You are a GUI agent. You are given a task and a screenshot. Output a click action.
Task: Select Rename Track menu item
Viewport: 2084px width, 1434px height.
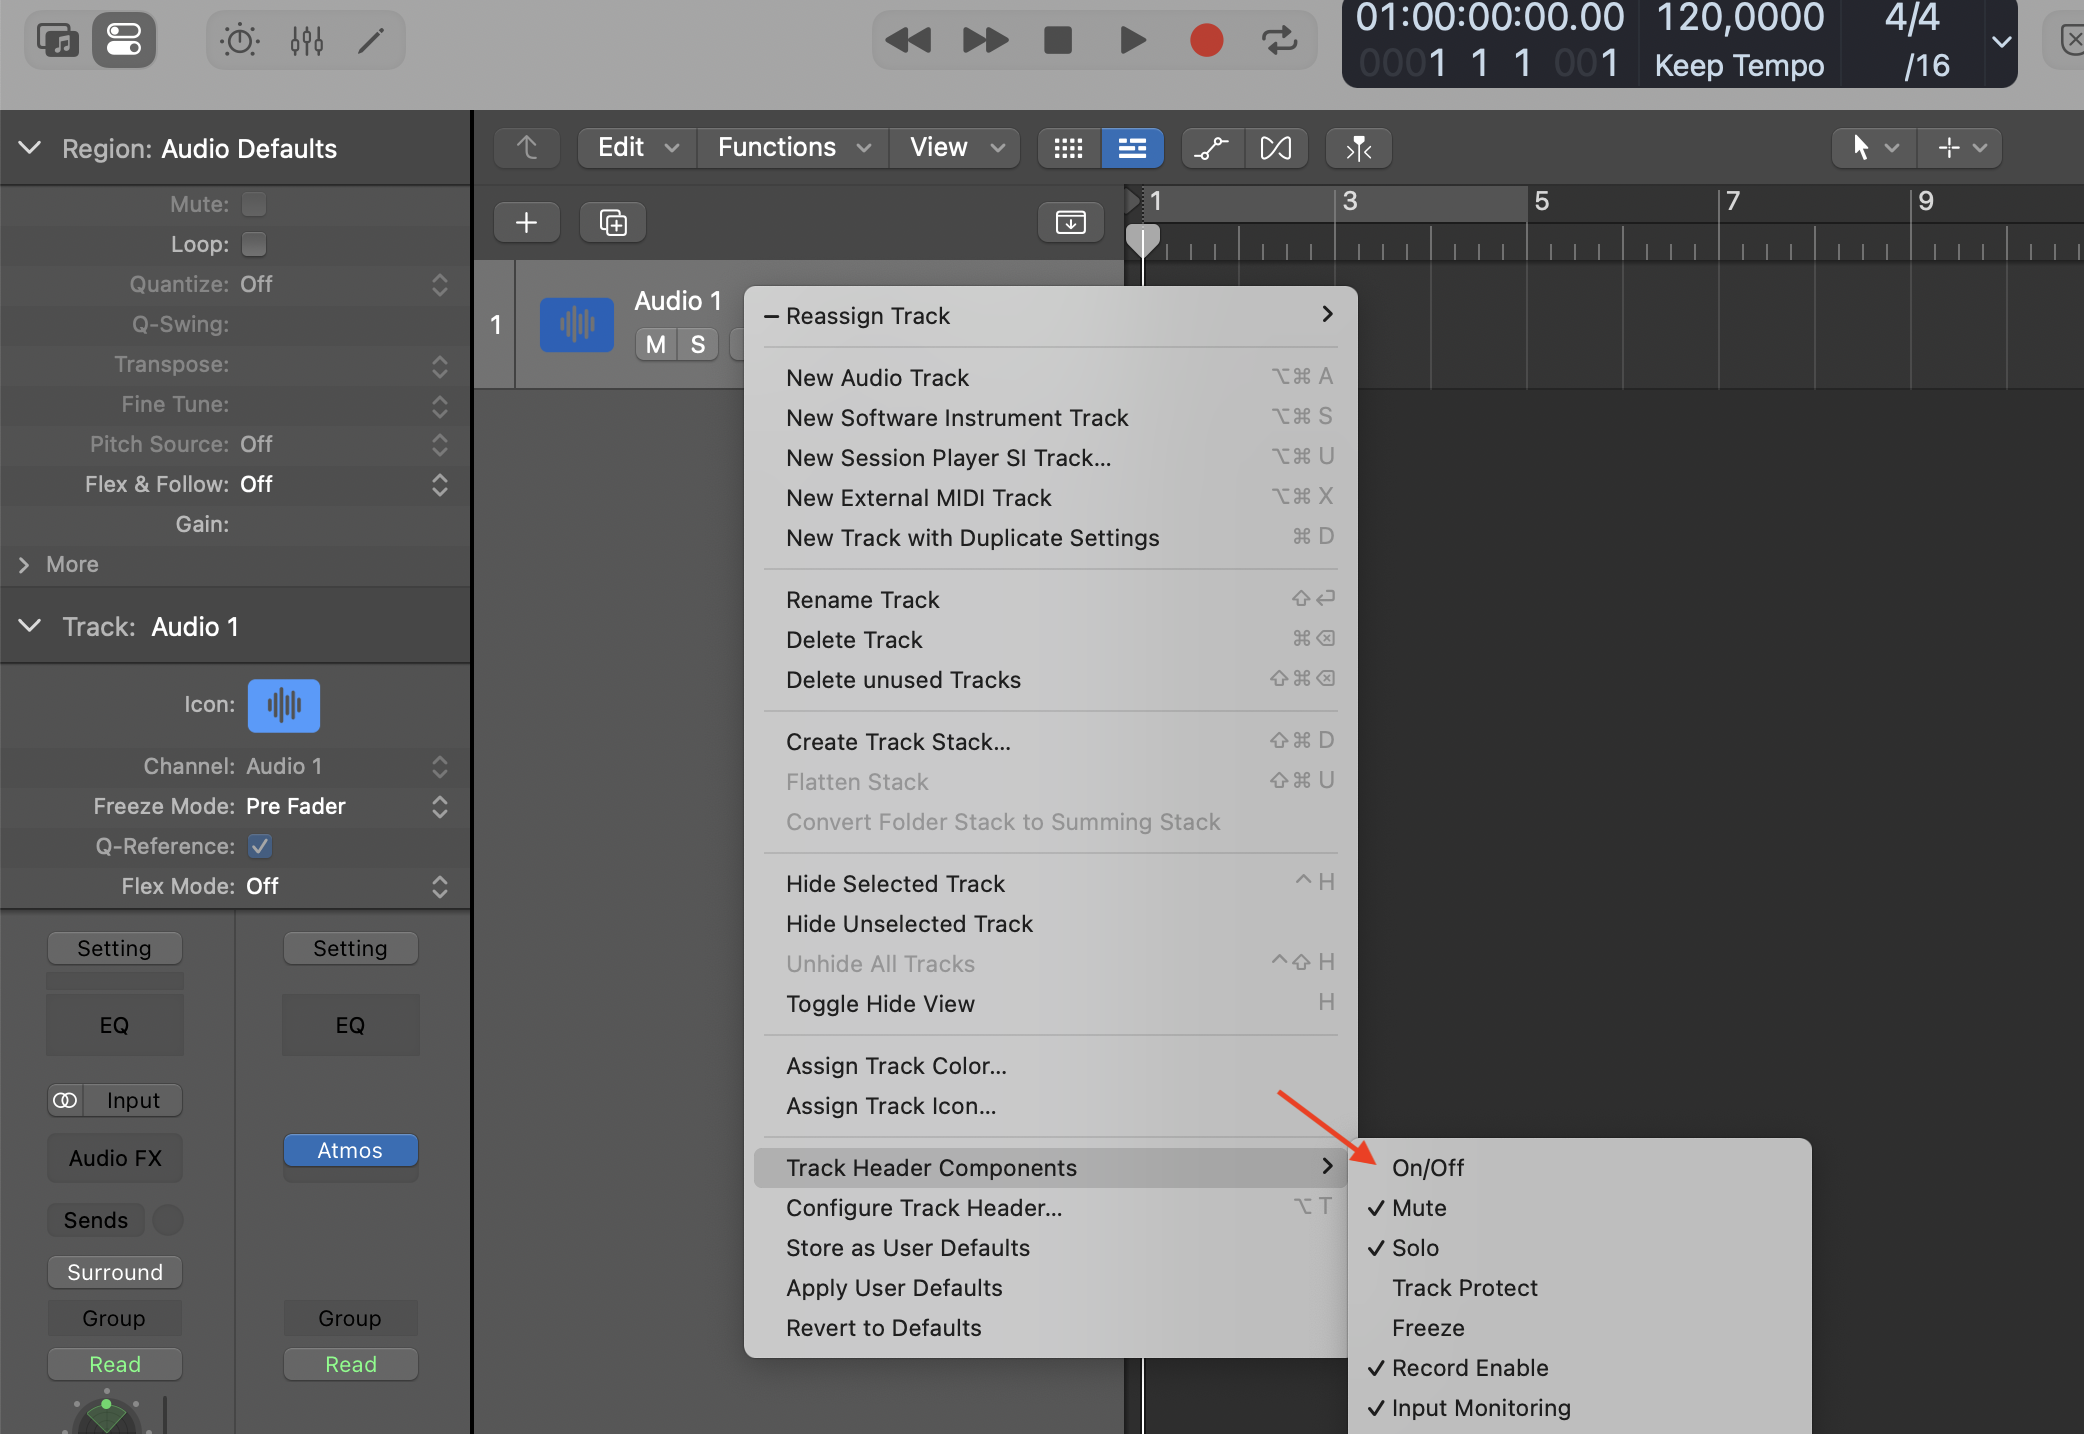coord(1050,600)
